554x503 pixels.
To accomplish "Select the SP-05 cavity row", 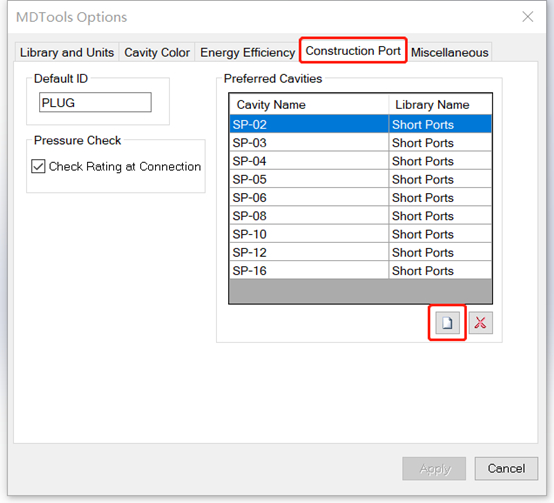I will (x=360, y=179).
